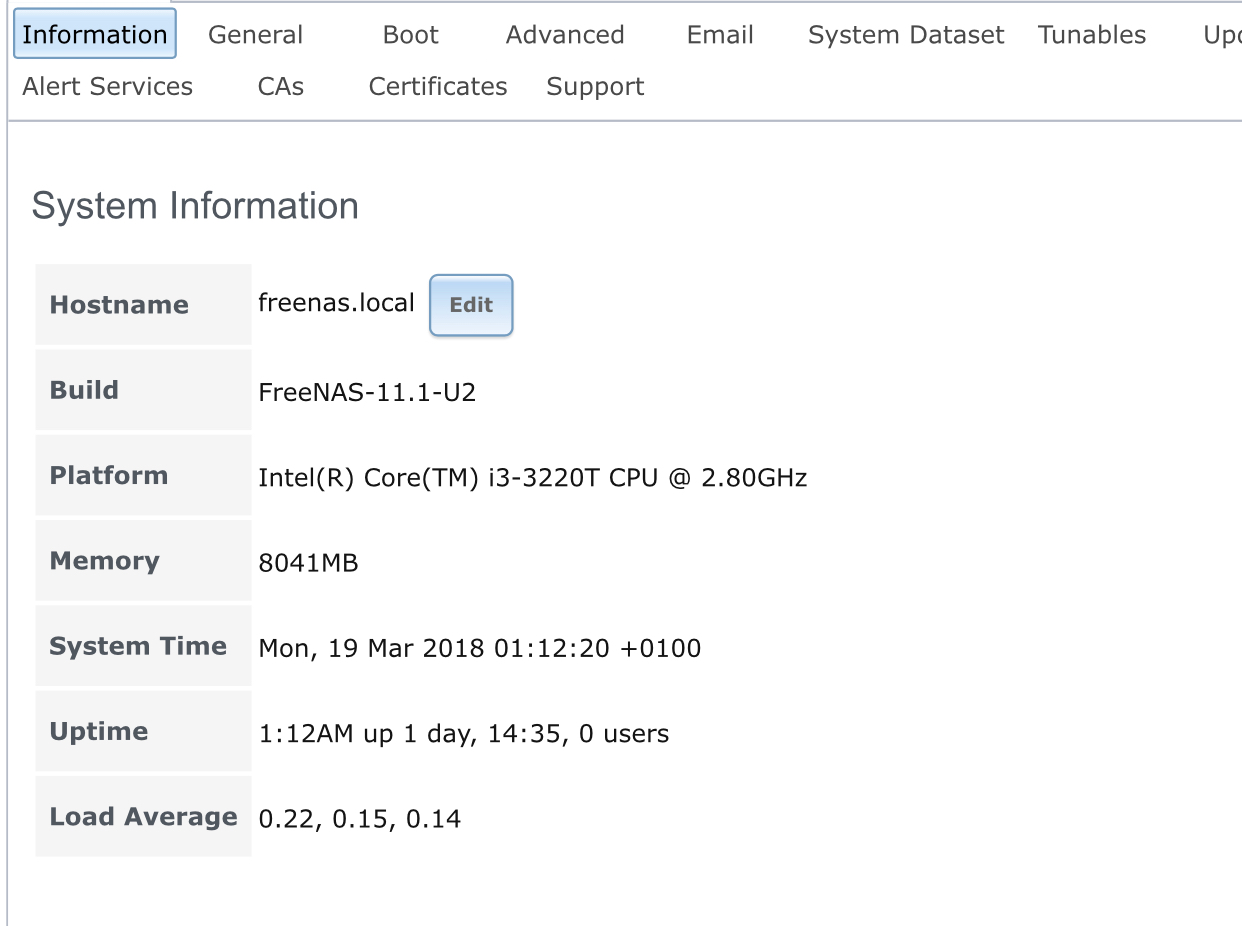Click the Build row label
Image resolution: width=1242 pixels, height=926 pixels.
[x=84, y=390]
